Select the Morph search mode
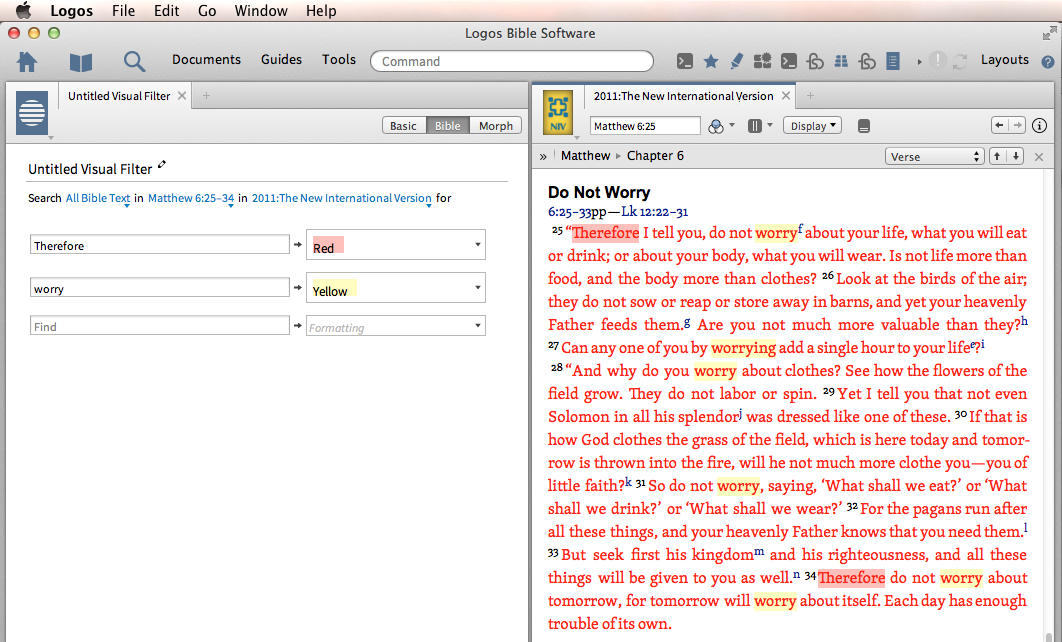Screen dimensions: 1062x642 point(496,126)
